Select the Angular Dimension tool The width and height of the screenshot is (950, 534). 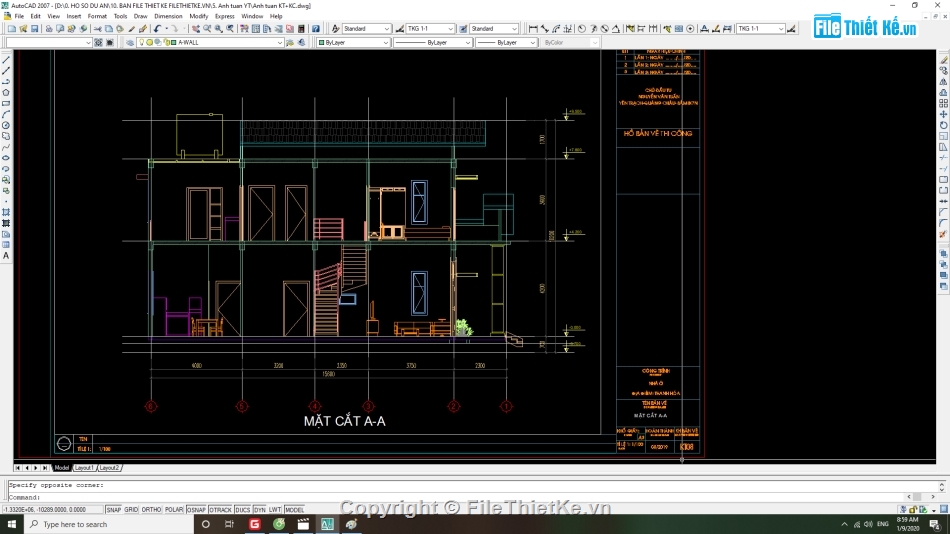616,28
